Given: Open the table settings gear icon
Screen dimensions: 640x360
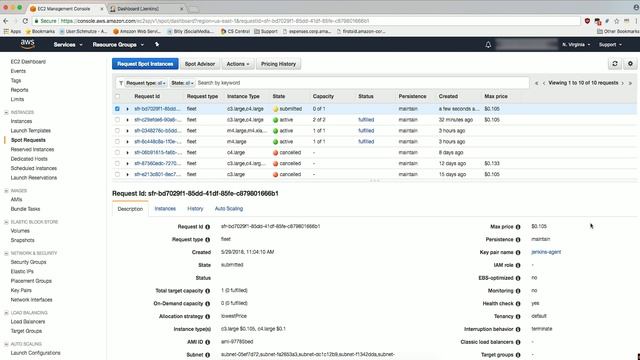Looking at the screenshot, I should click(x=630, y=64).
